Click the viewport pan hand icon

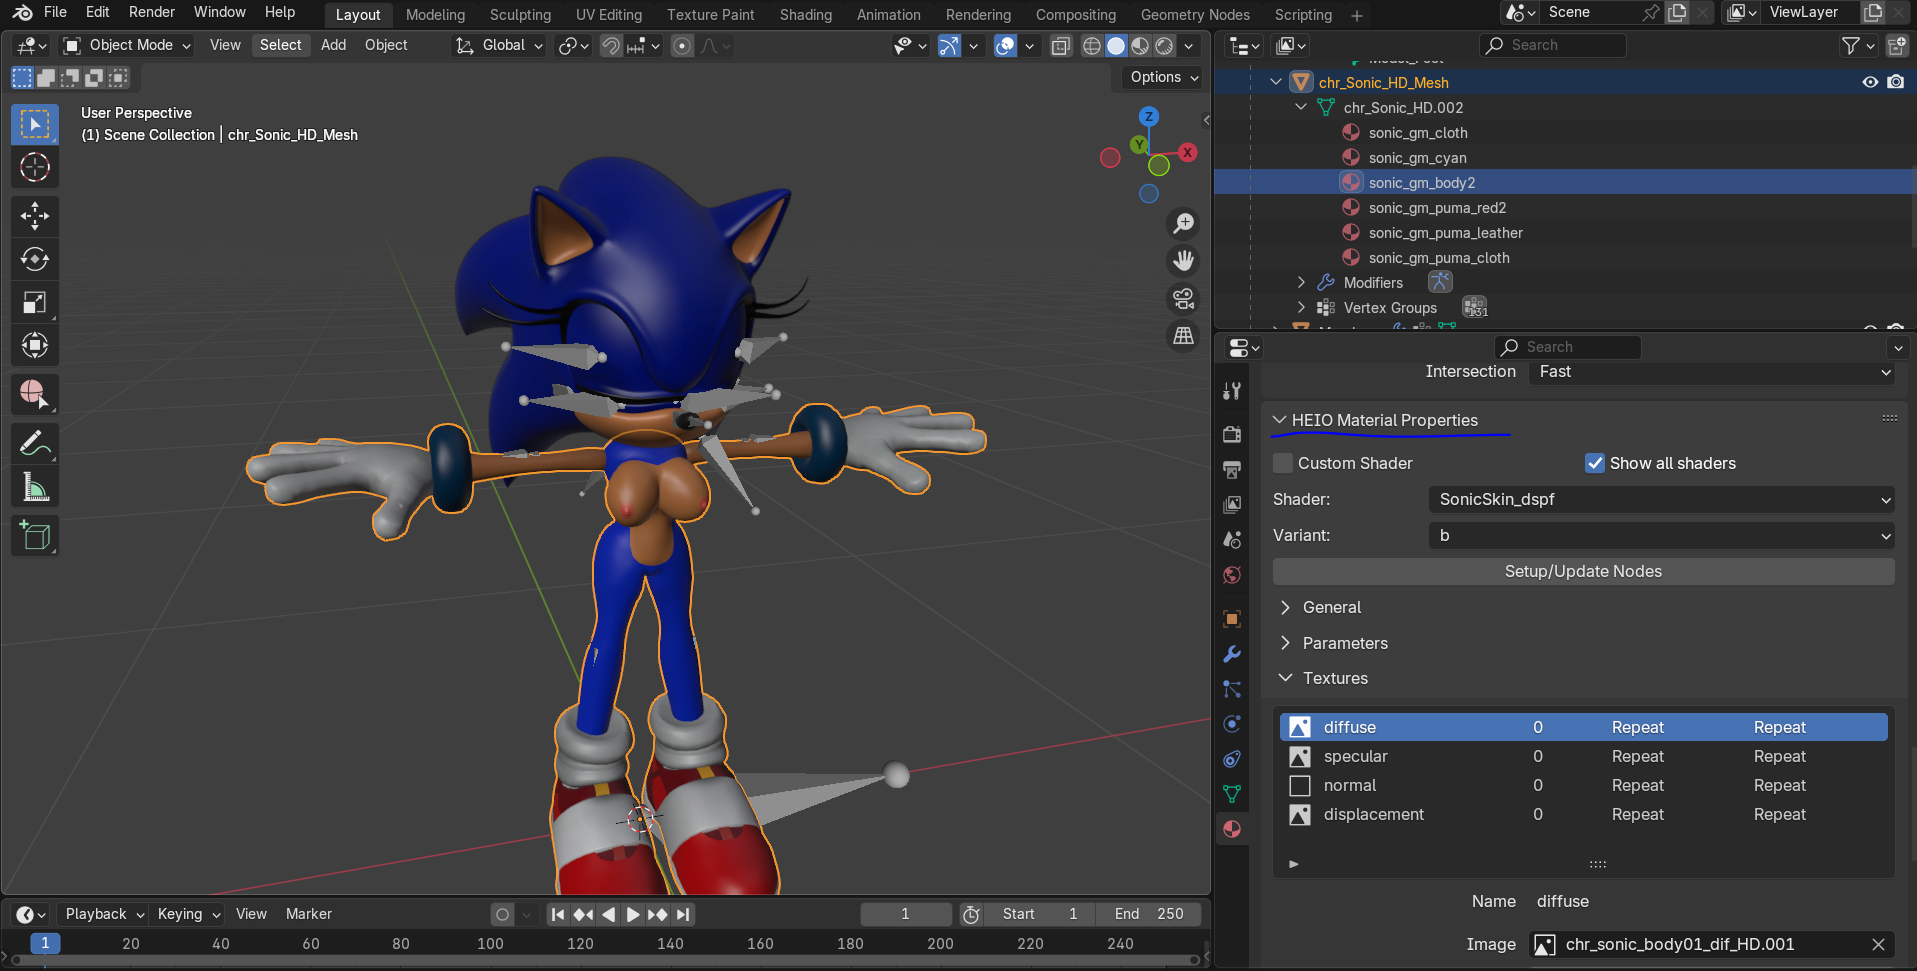(x=1184, y=261)
